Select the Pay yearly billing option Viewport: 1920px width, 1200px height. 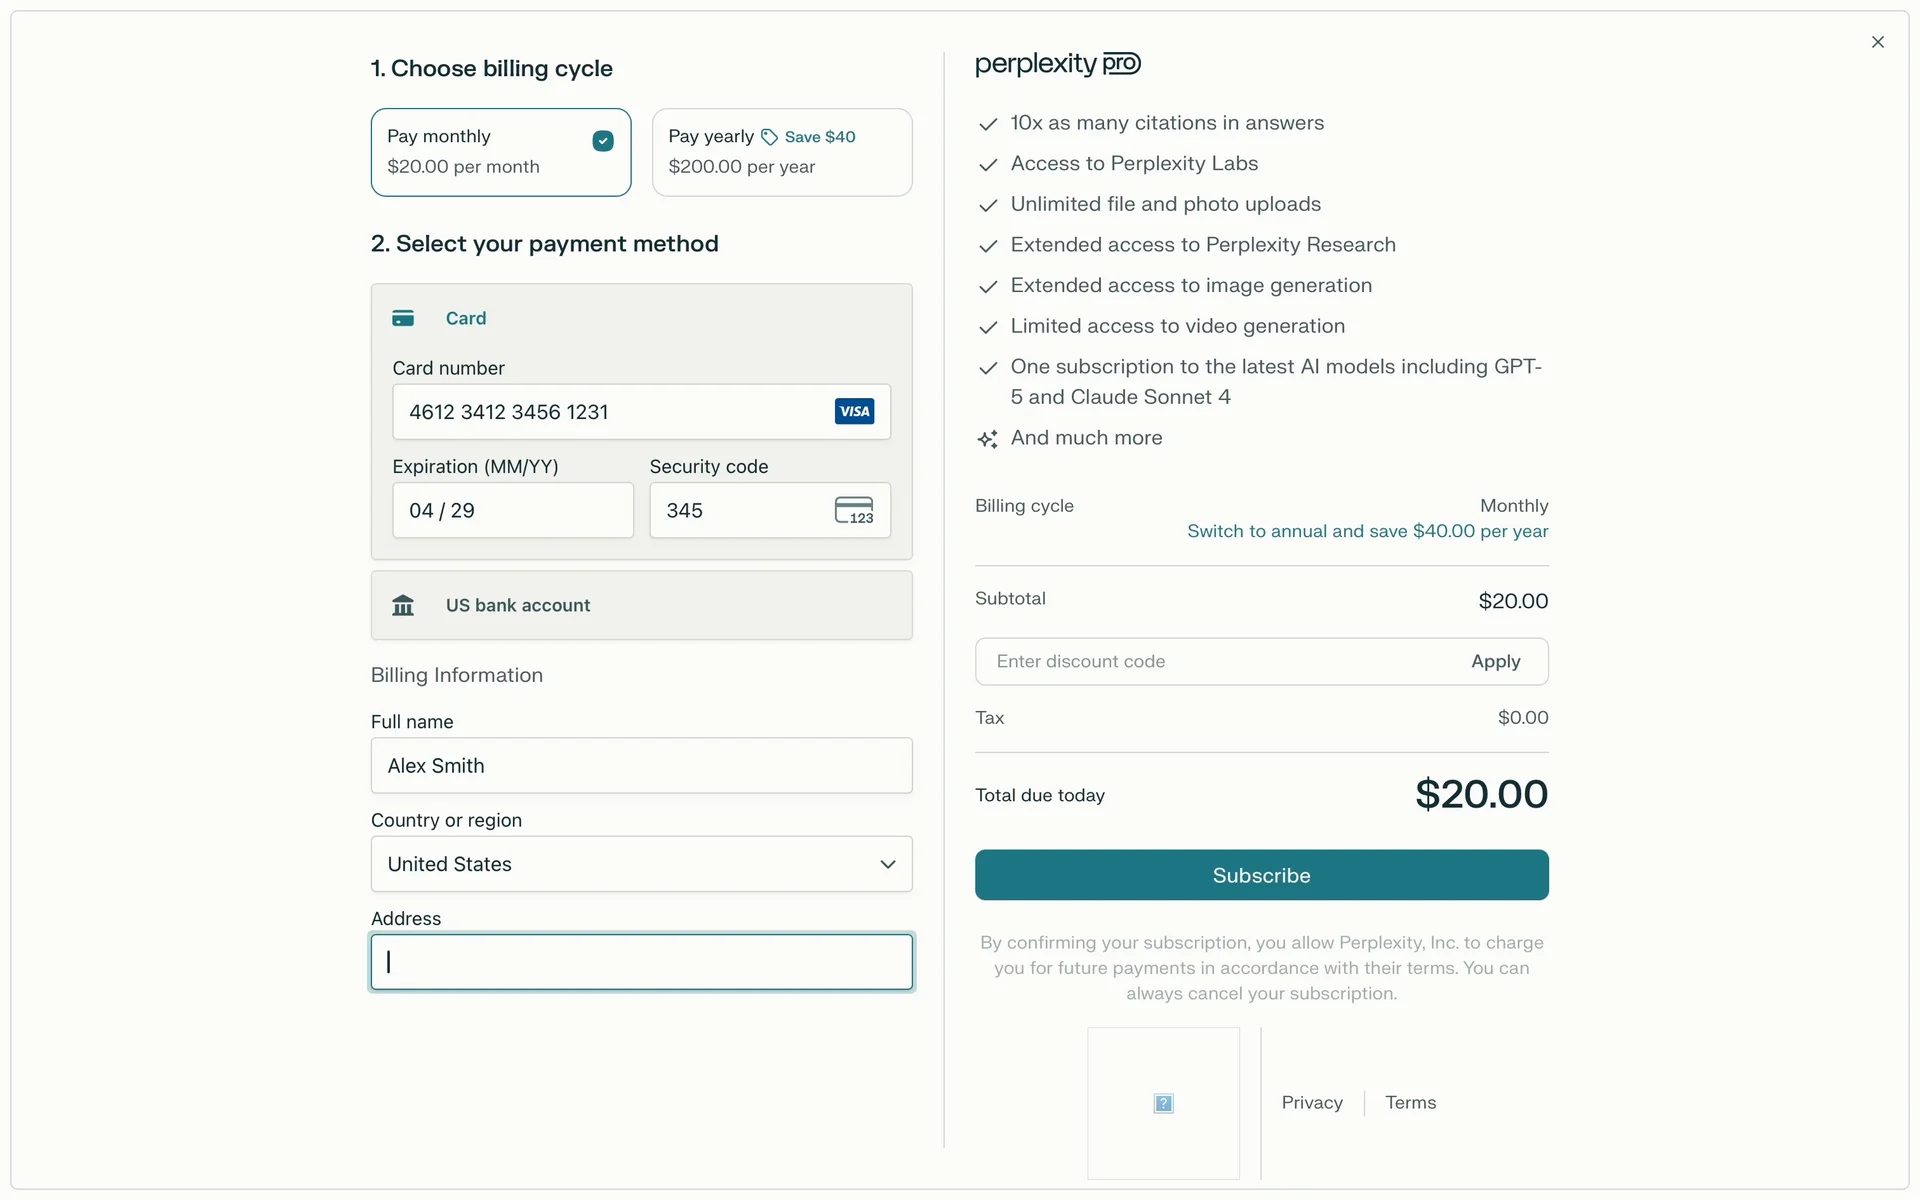781,152
